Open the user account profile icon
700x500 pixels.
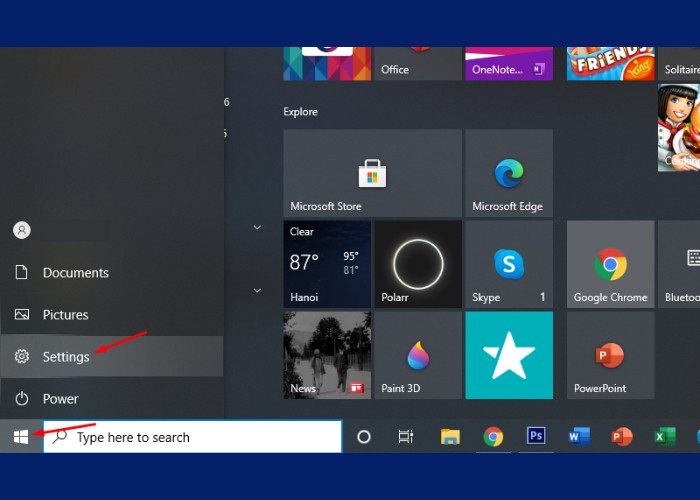[x=21, y=230]
